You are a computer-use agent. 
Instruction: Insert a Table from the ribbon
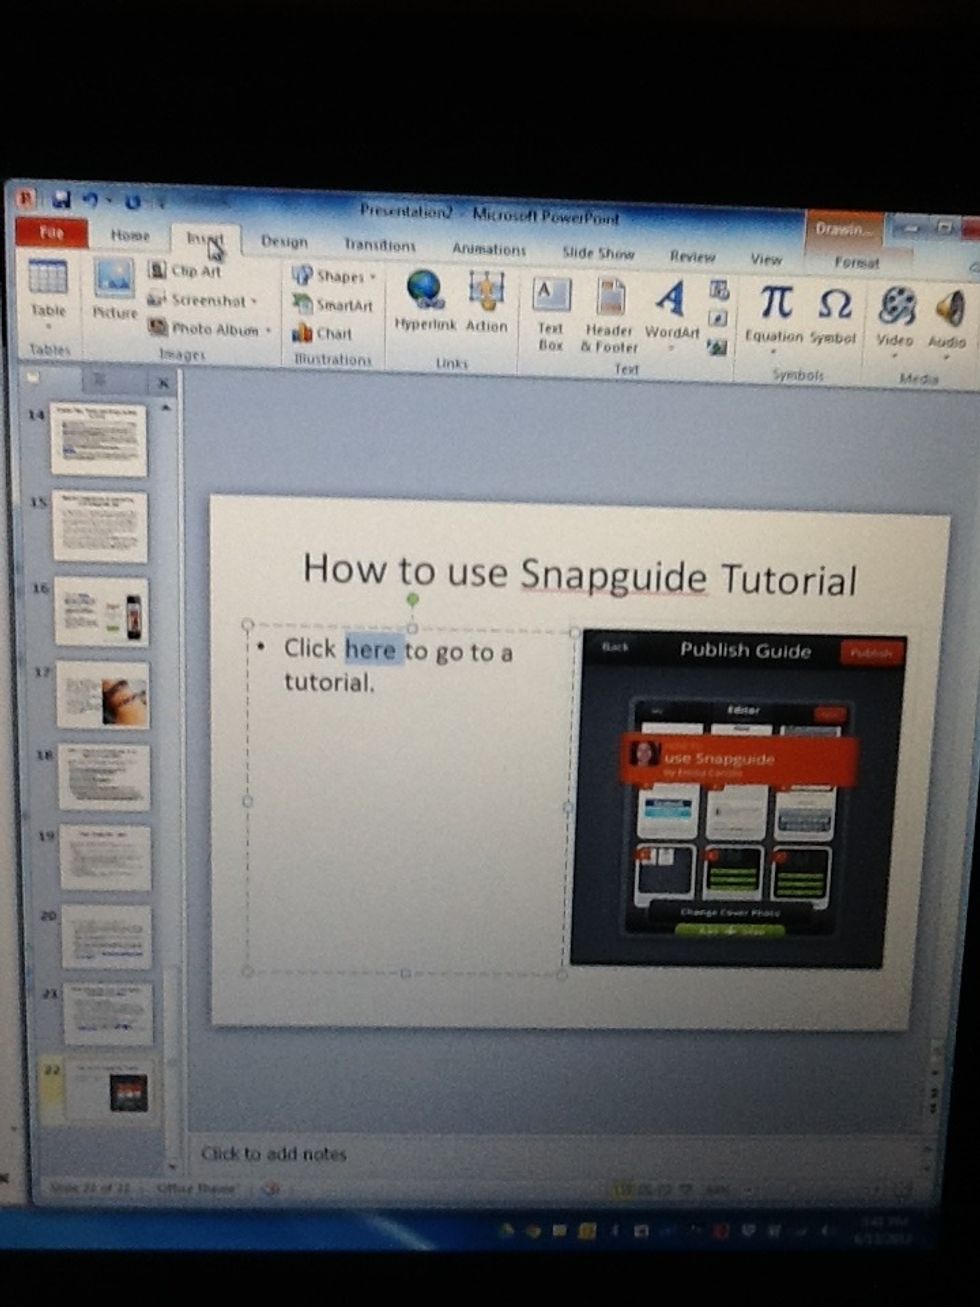(x=47, y=277)
